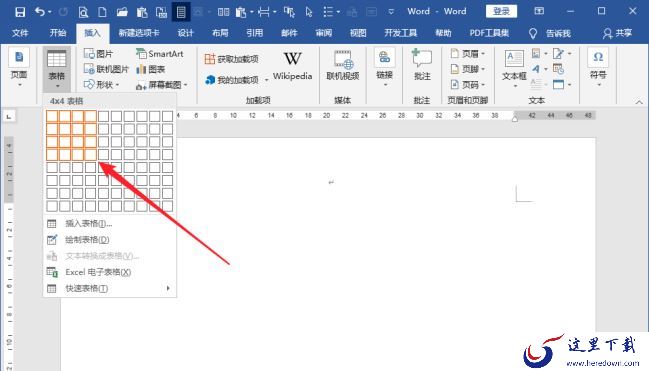This screenshot has height=371, width=649.
Task: Customize quick access toolbar dropdown arrow
Action: tap(391, 12)
